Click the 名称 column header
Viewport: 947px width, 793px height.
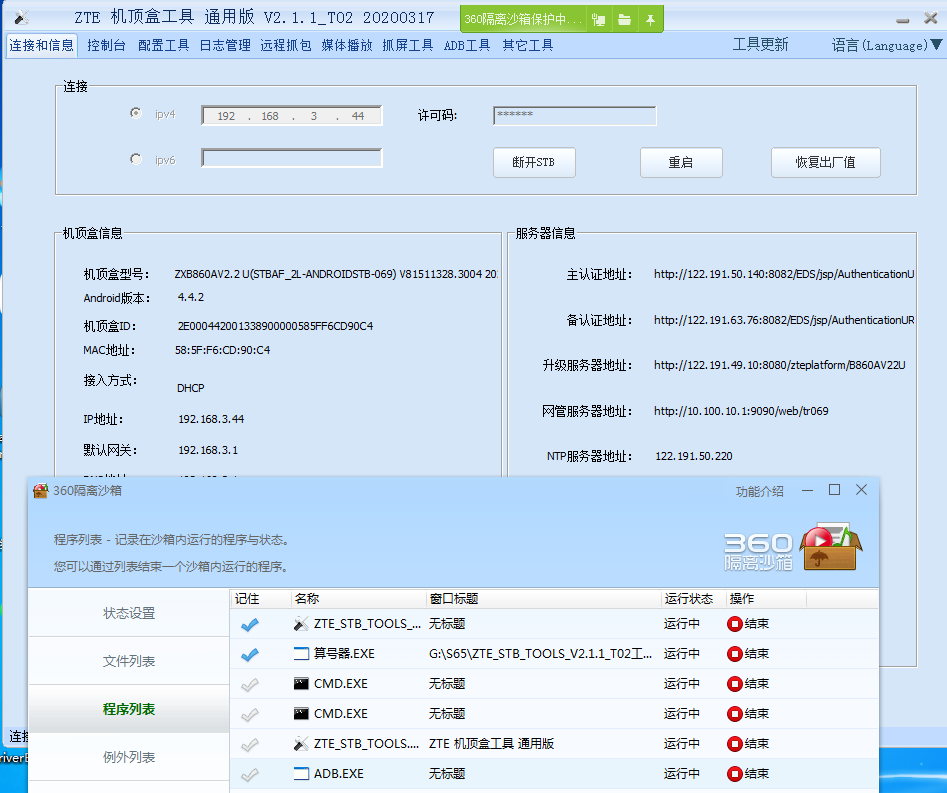click(358, 599)
